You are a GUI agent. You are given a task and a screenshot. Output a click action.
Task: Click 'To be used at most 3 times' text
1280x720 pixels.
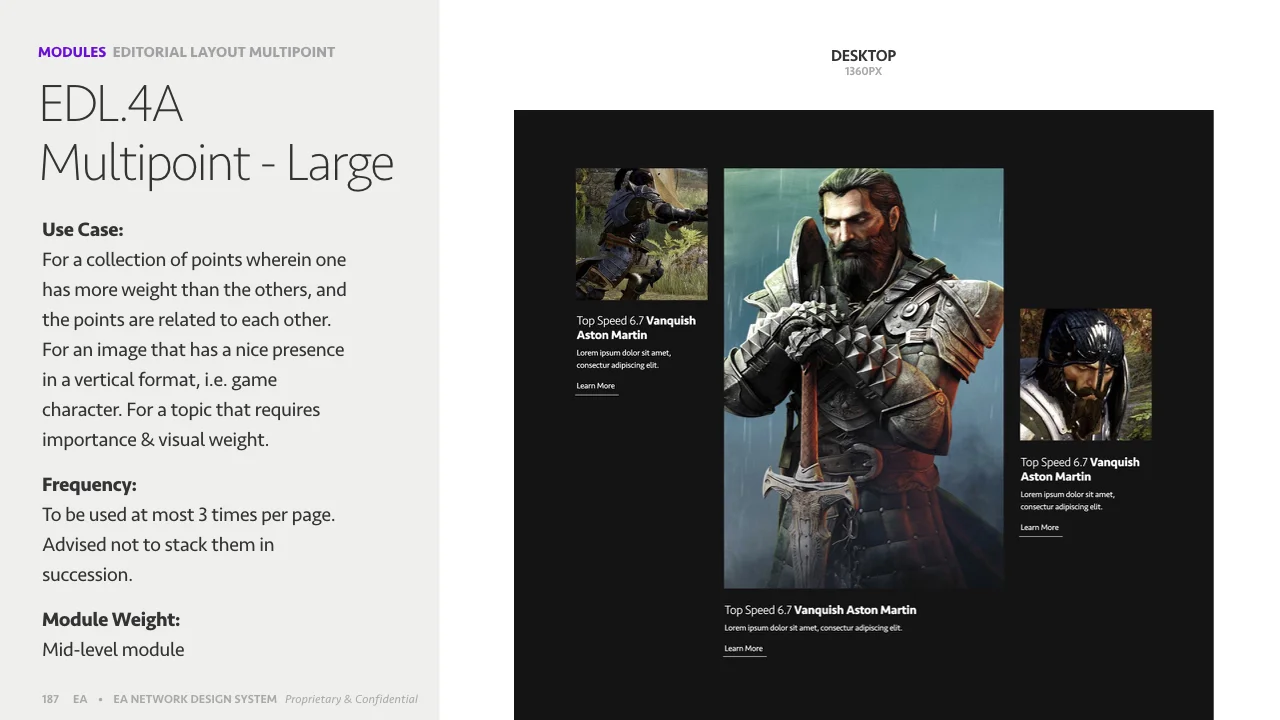(189, 514)
